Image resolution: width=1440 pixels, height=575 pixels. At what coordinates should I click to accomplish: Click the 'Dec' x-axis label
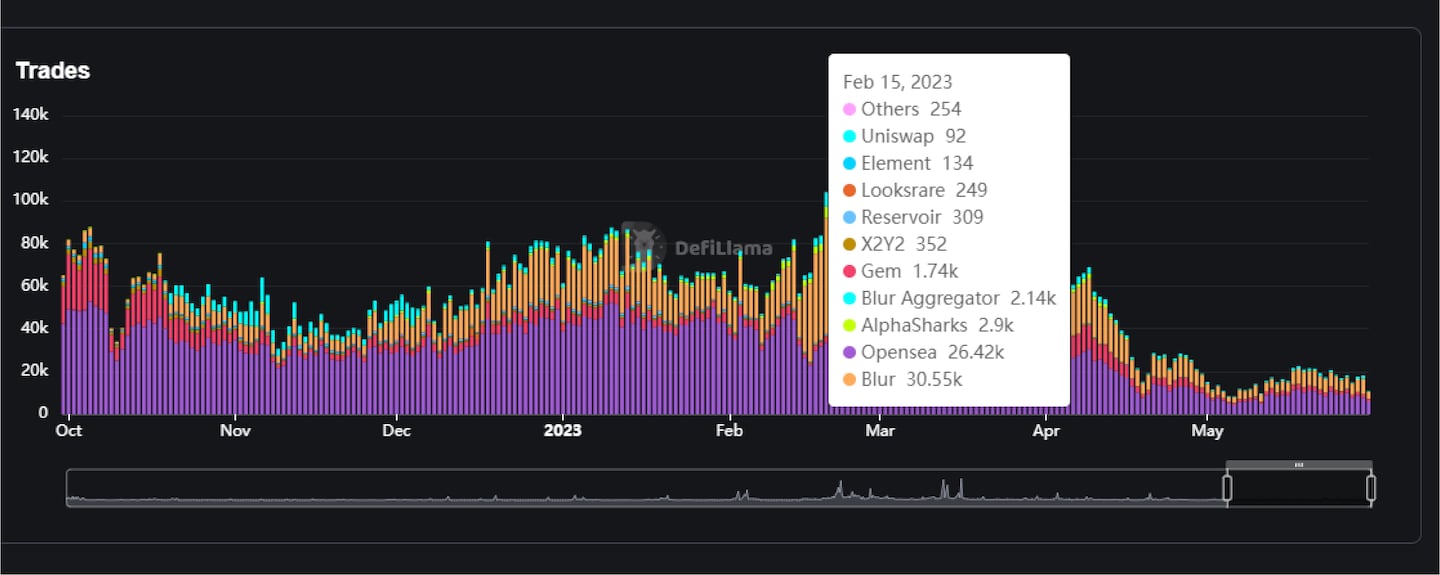(x=397, y=431)
